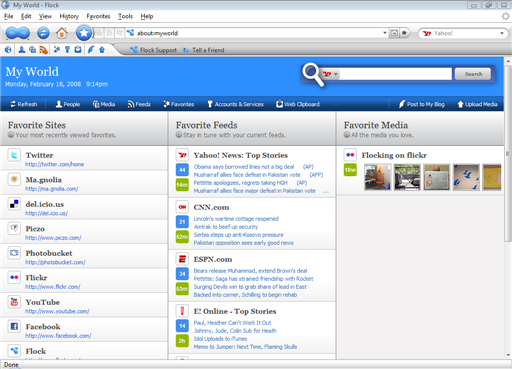This screenshot has height=369, width=512.
Task: Open the File menu
Action: [9, 16]
